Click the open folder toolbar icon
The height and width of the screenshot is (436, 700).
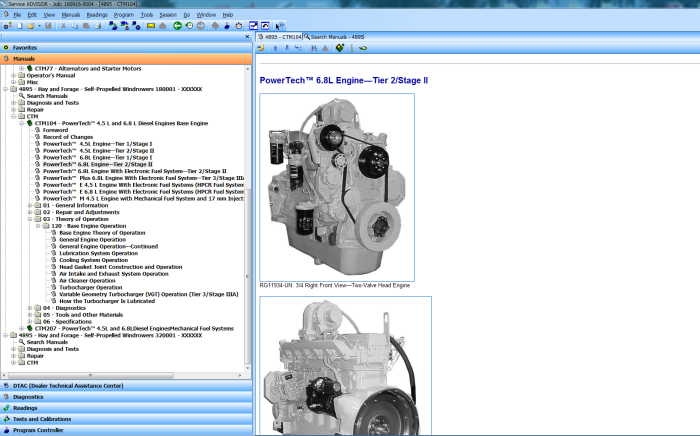point(30,26)
